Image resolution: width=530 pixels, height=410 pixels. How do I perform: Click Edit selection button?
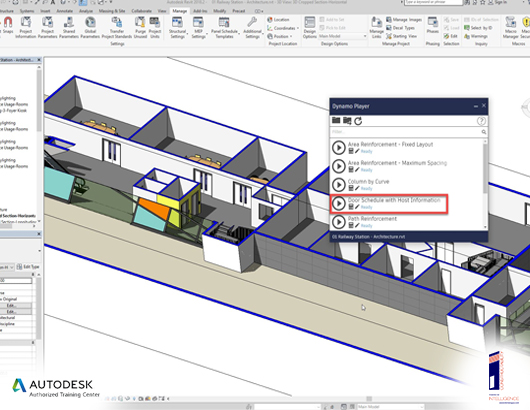coord(451,36)
